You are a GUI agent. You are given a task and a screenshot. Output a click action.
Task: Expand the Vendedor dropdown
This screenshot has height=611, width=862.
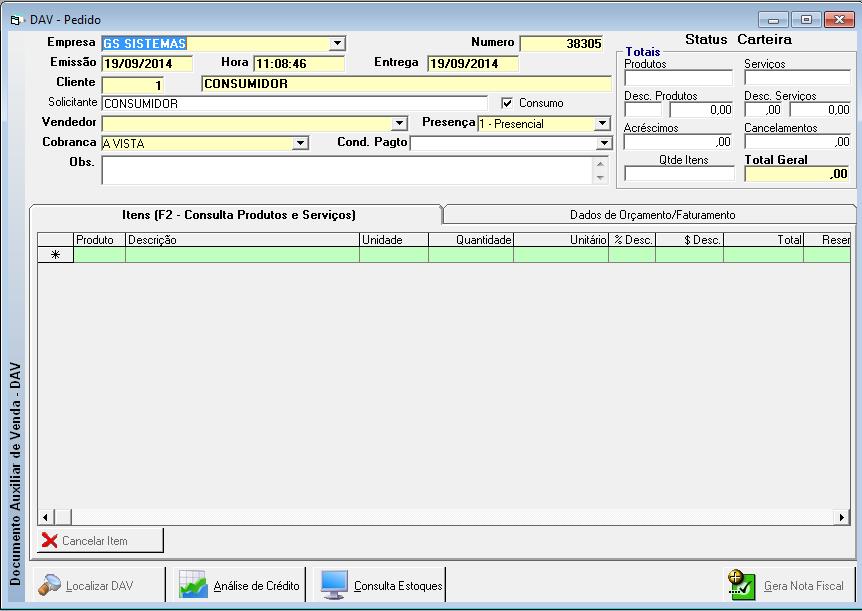point(398,123)
